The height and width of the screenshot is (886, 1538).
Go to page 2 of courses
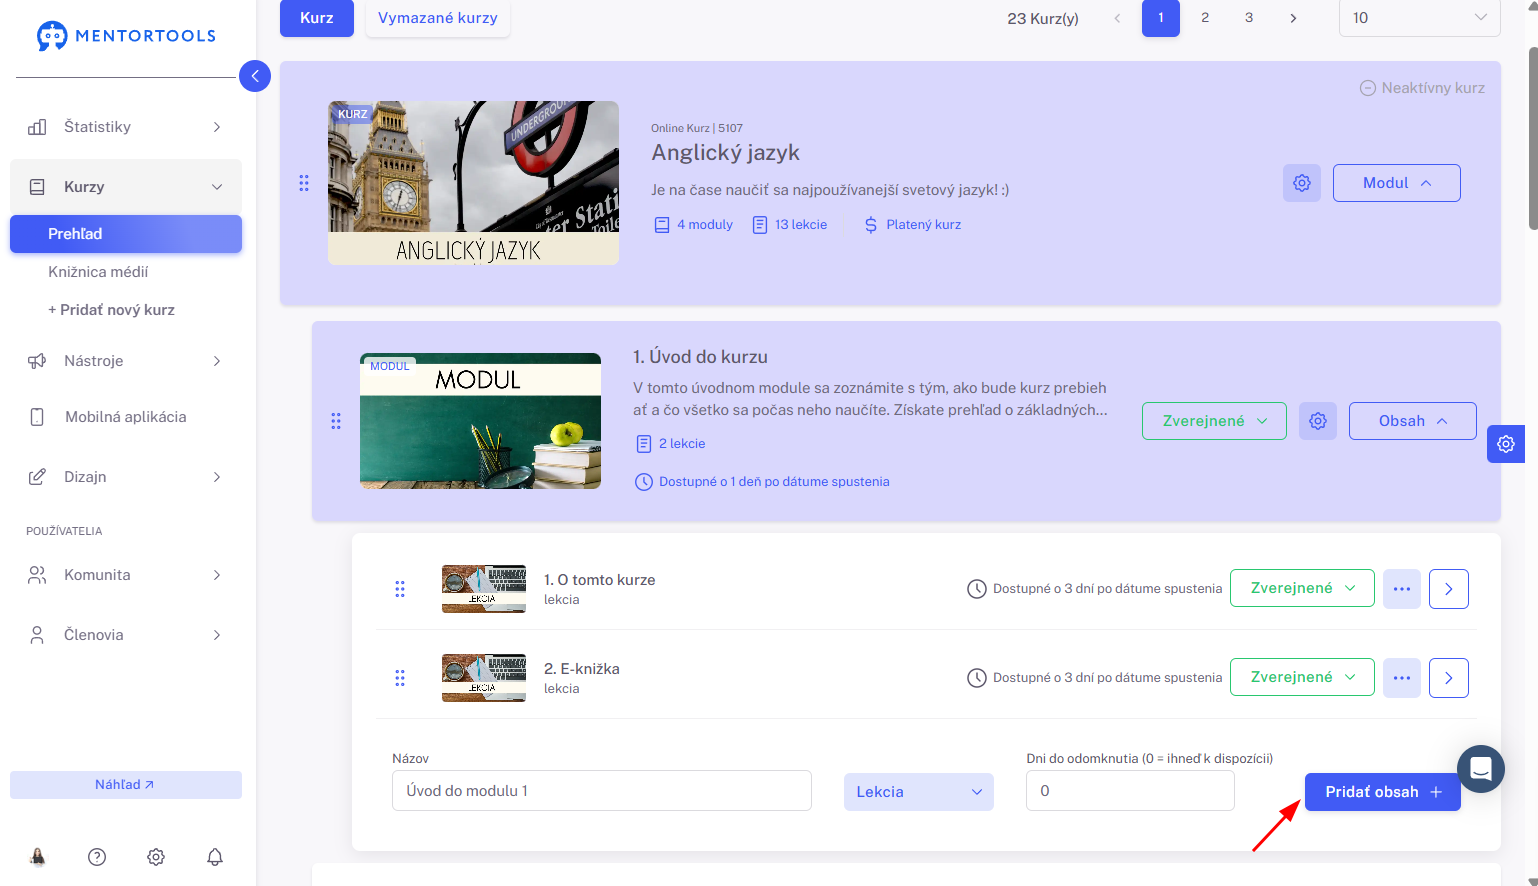tap(1205, 18)
